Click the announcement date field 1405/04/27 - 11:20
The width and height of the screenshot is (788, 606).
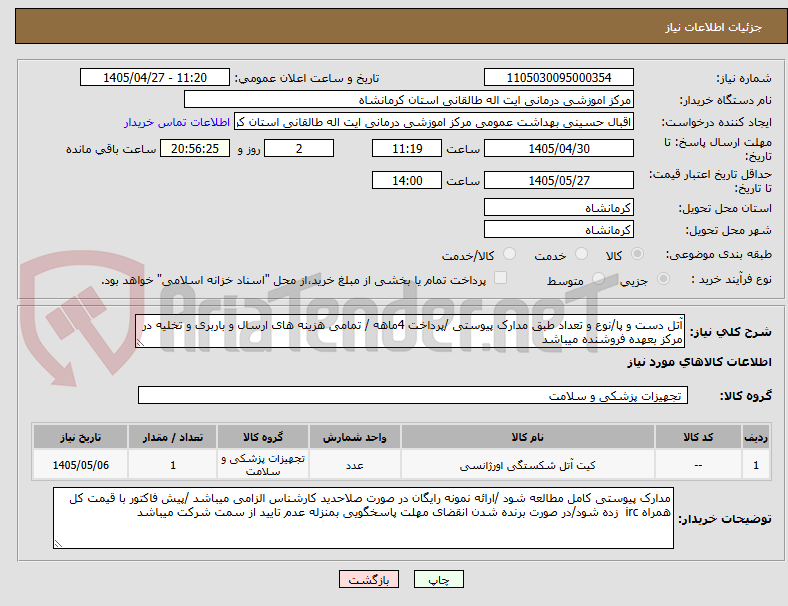click(x=155, y=77)
